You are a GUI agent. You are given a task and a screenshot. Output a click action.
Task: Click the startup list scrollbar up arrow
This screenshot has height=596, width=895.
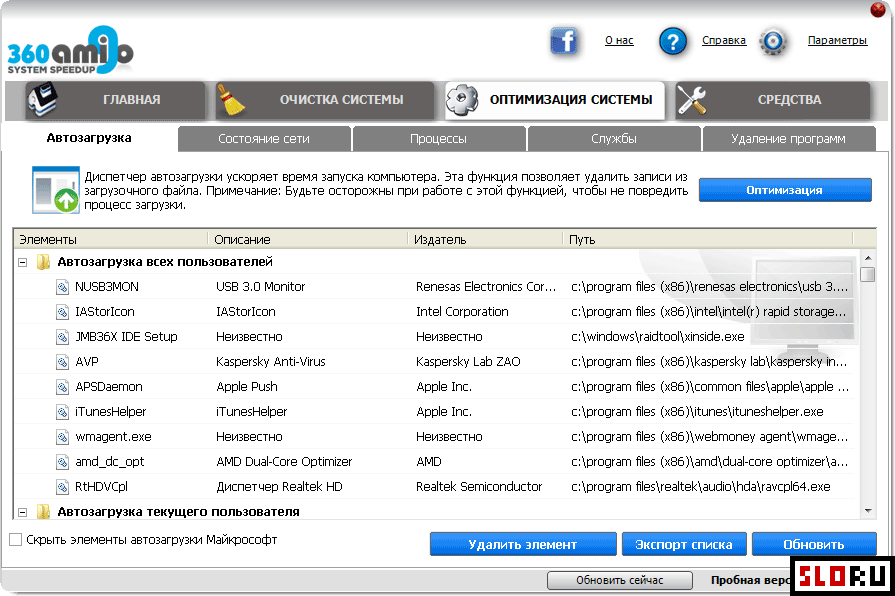[x=868, y=258]
